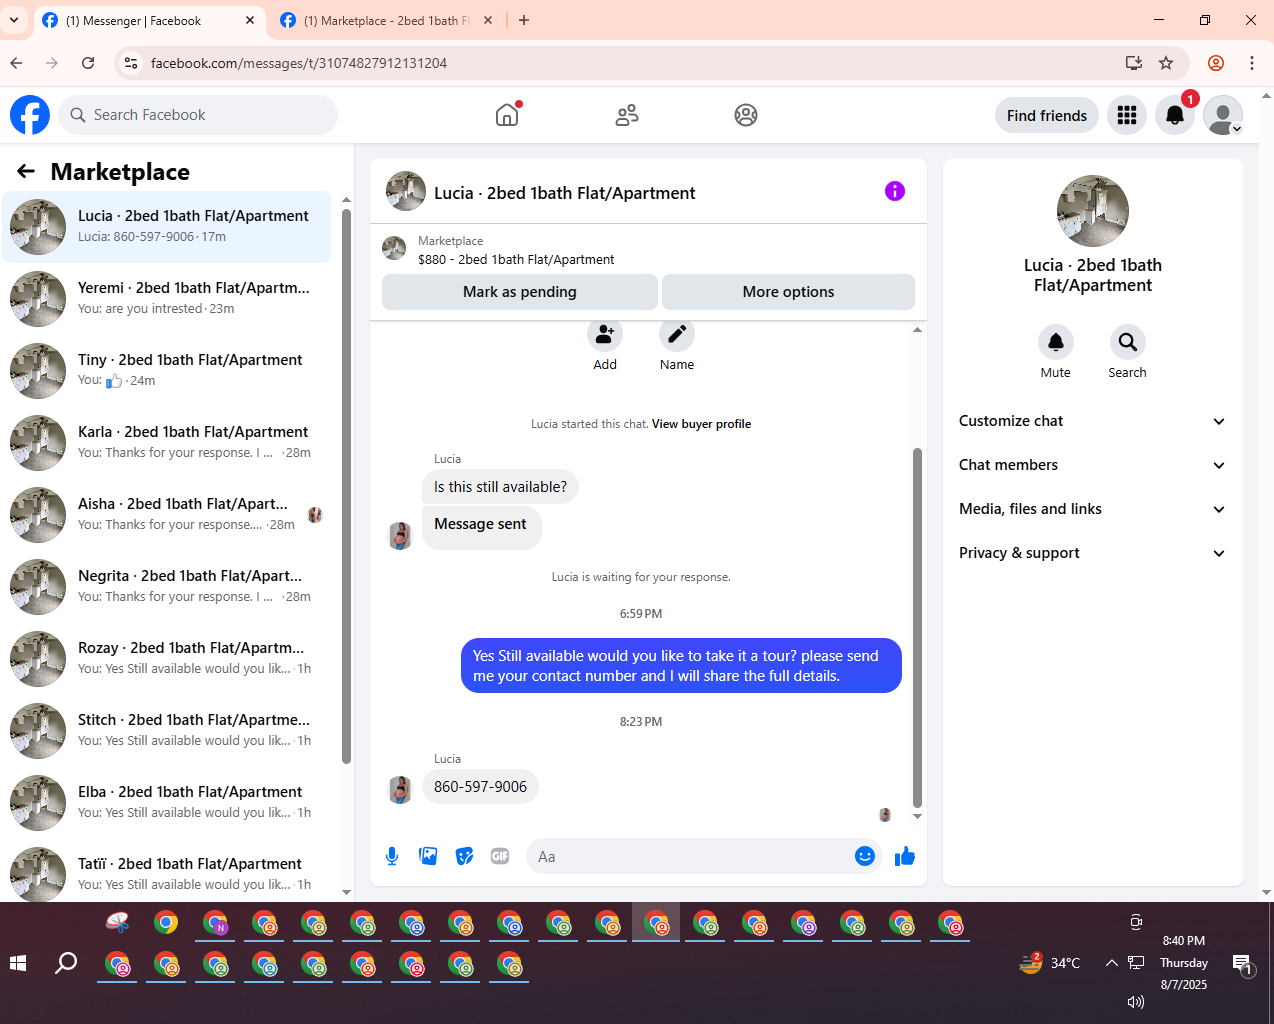Open the taskbar volume icon
Viewport: 1274px width, 1024px height.
(x=1136, y=1002)
